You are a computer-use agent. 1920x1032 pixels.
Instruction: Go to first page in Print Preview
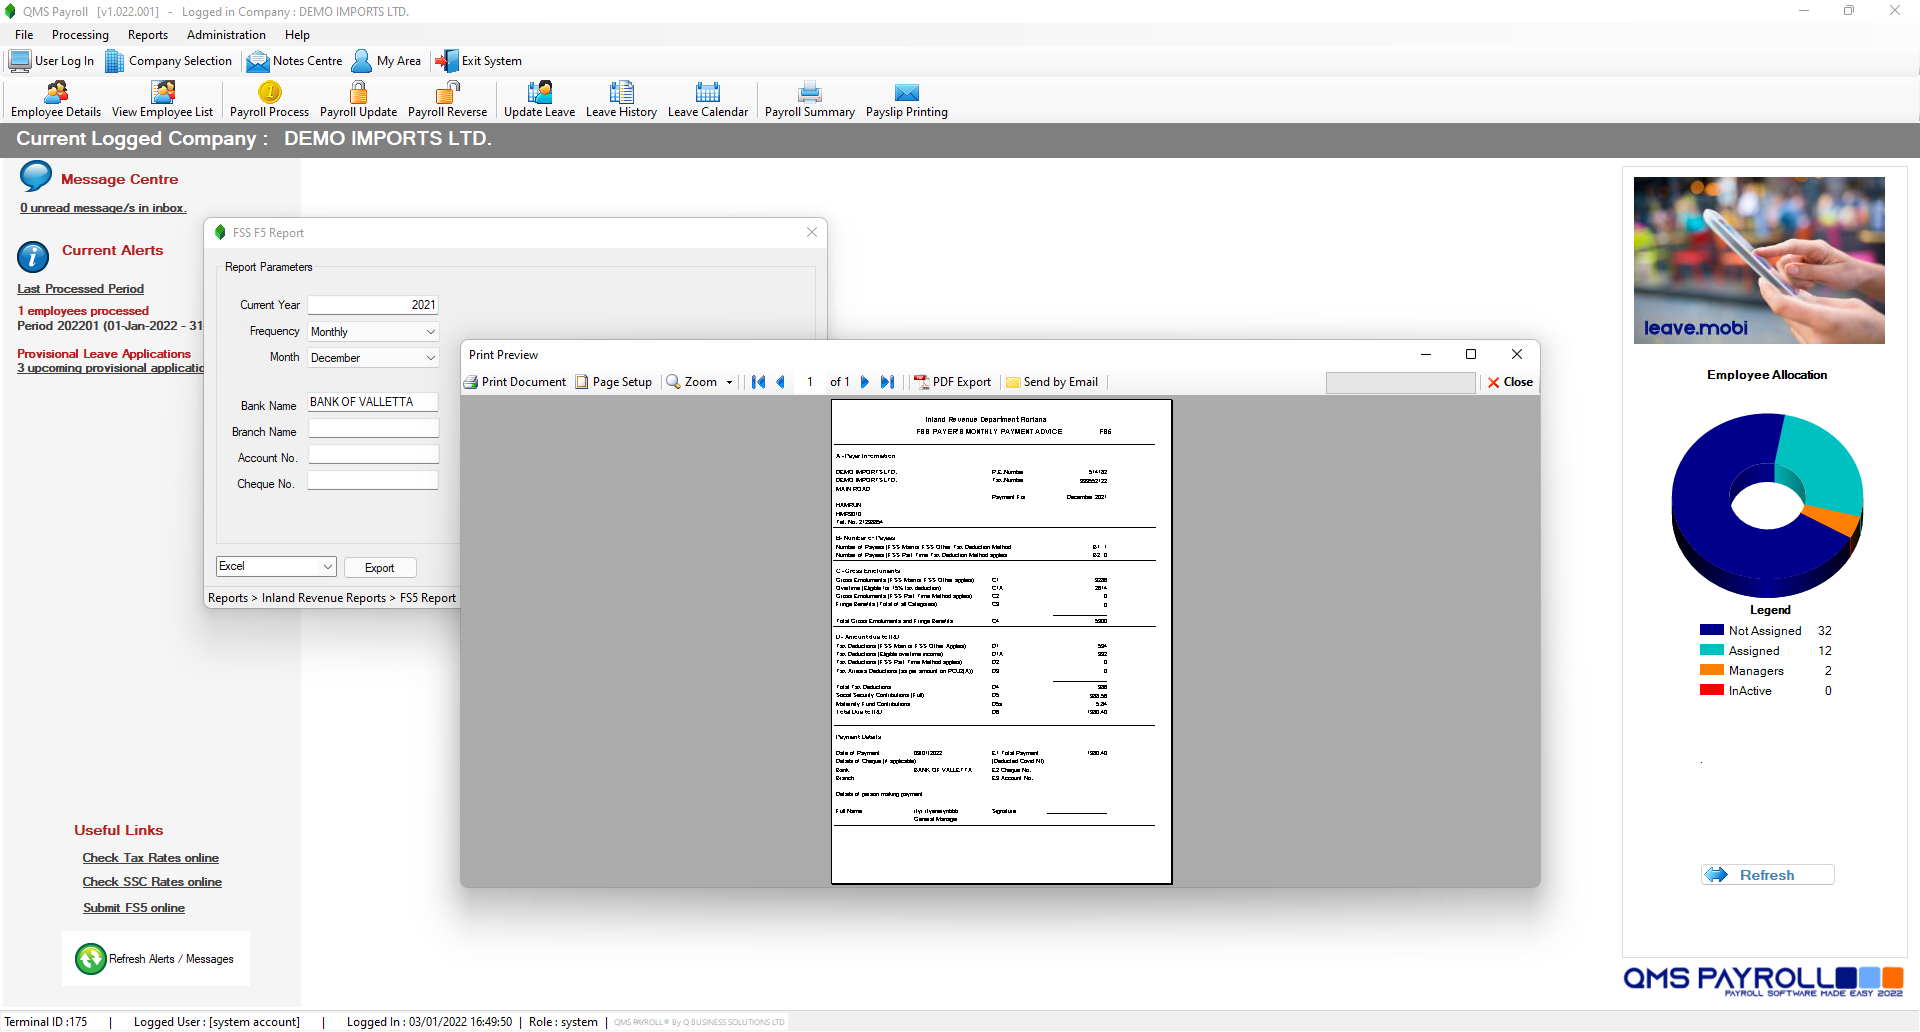coord(758,382)
